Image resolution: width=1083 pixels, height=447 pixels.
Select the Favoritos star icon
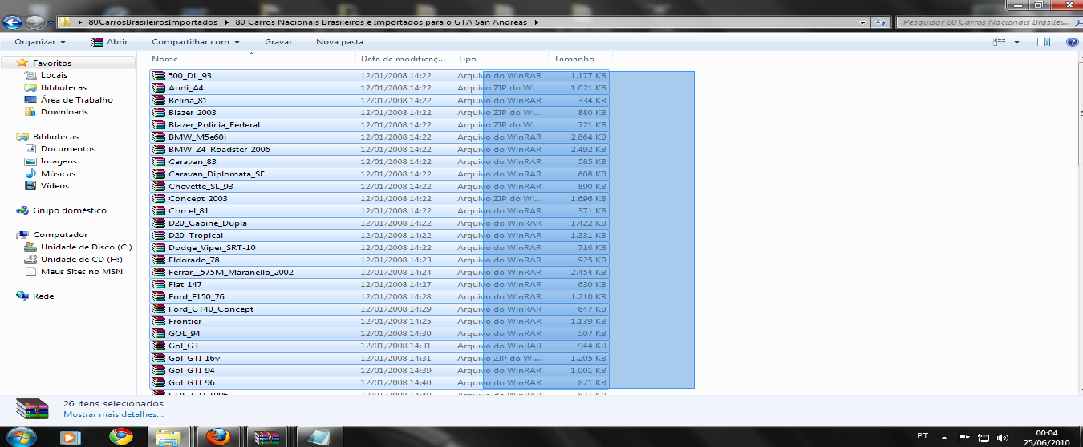pyautogui.click(x=21, y=63)
